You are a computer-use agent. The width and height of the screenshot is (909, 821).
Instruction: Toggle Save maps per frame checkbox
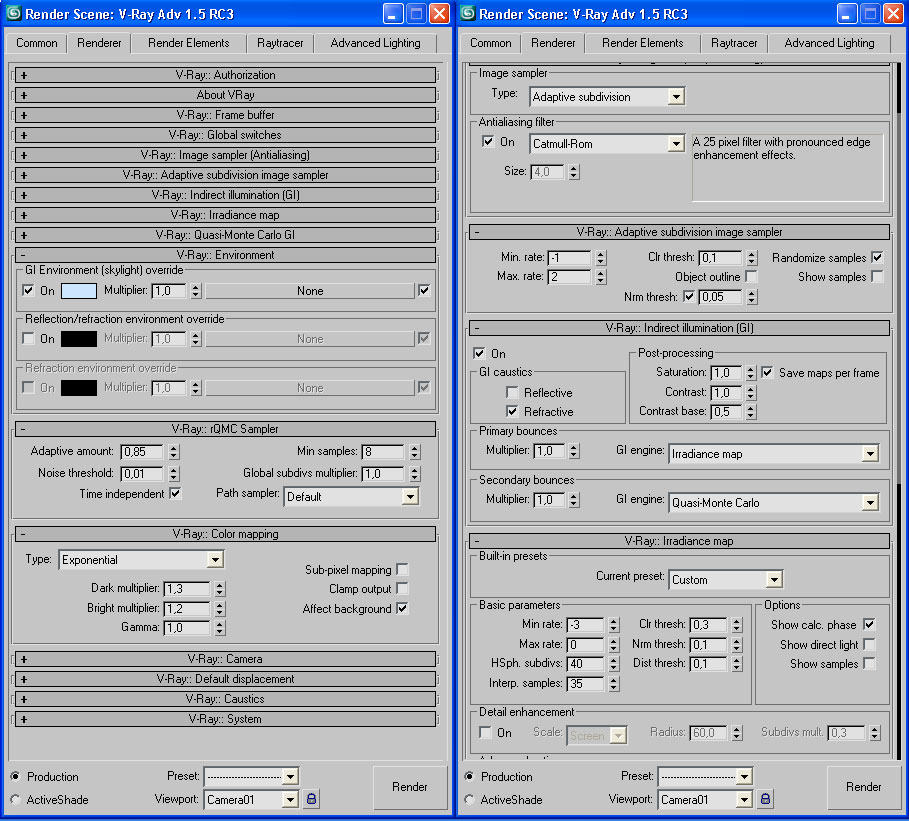pos(767,372)
